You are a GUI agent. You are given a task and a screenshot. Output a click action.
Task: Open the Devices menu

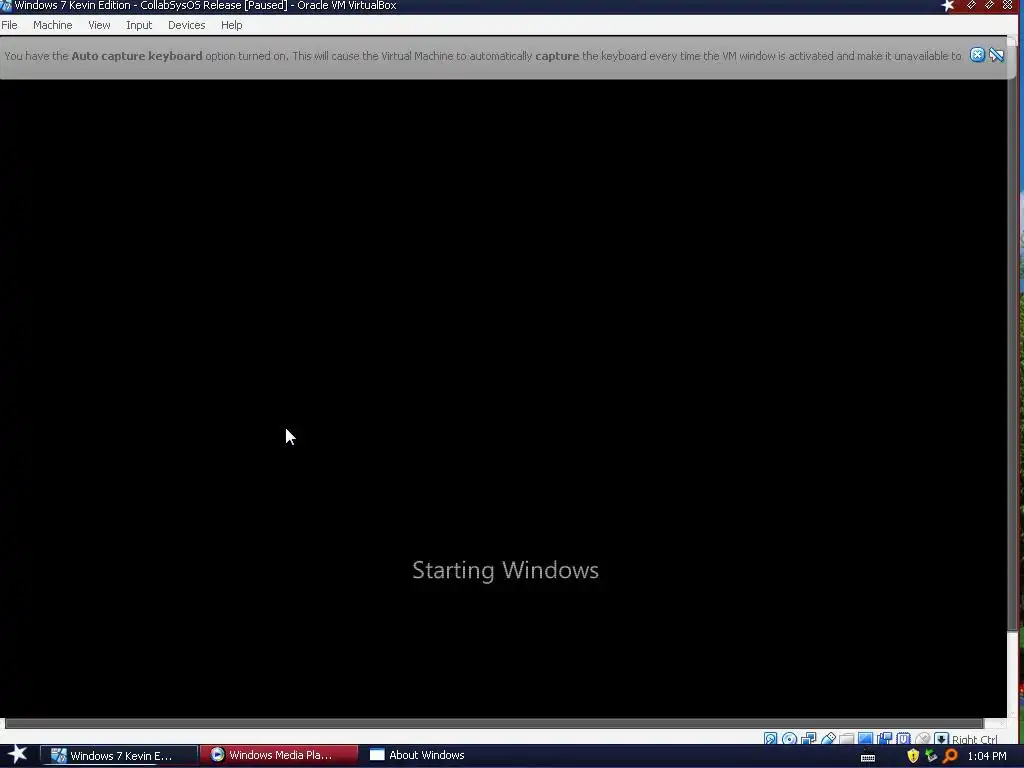(186, 25)
